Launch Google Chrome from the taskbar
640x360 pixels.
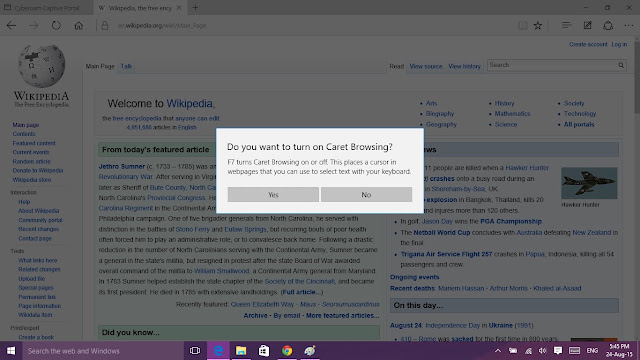(x=287, y=351)
